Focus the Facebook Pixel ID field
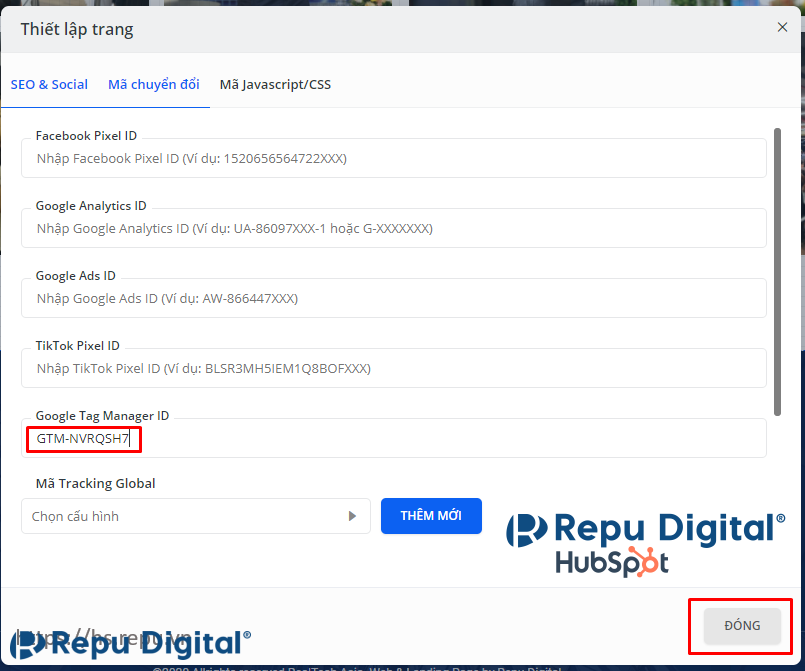Screen dimensions: 805x671 [x=394, y=158]
